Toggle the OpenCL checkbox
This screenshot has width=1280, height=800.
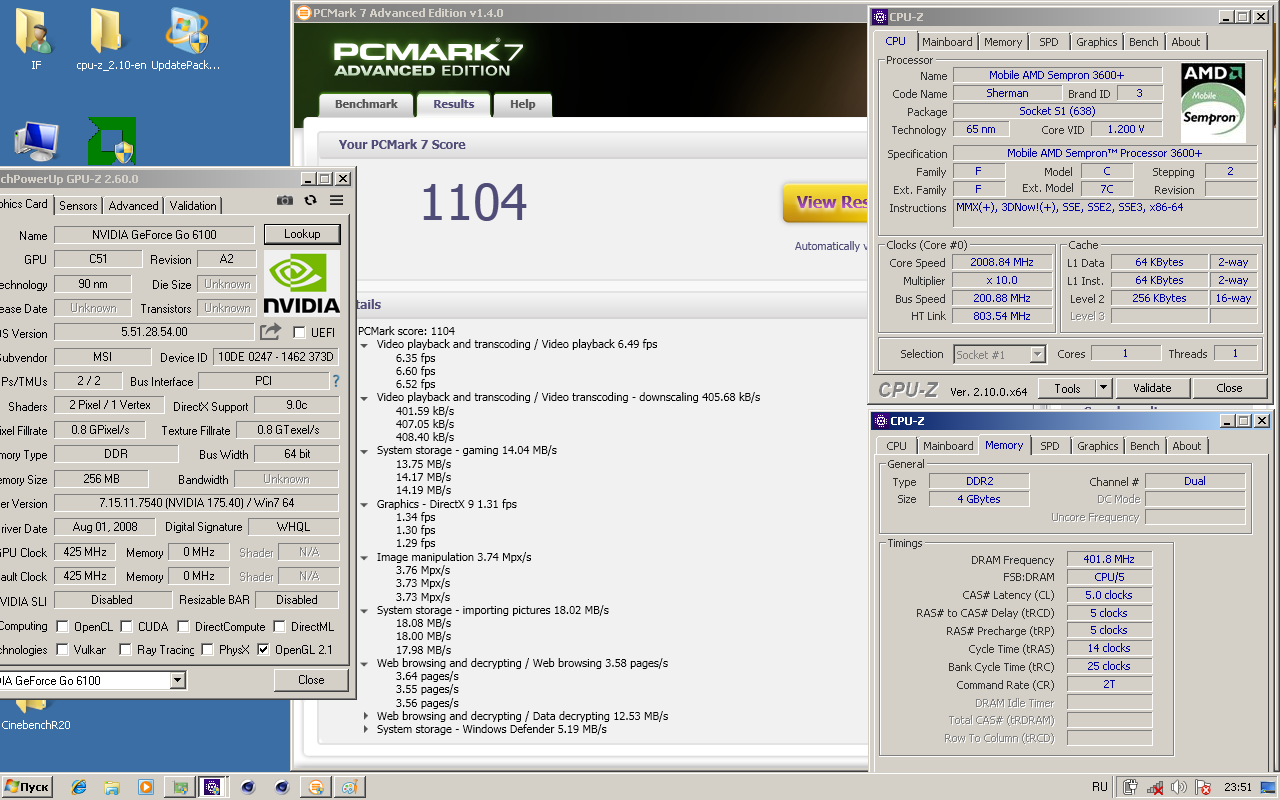[x=62, y=627]
